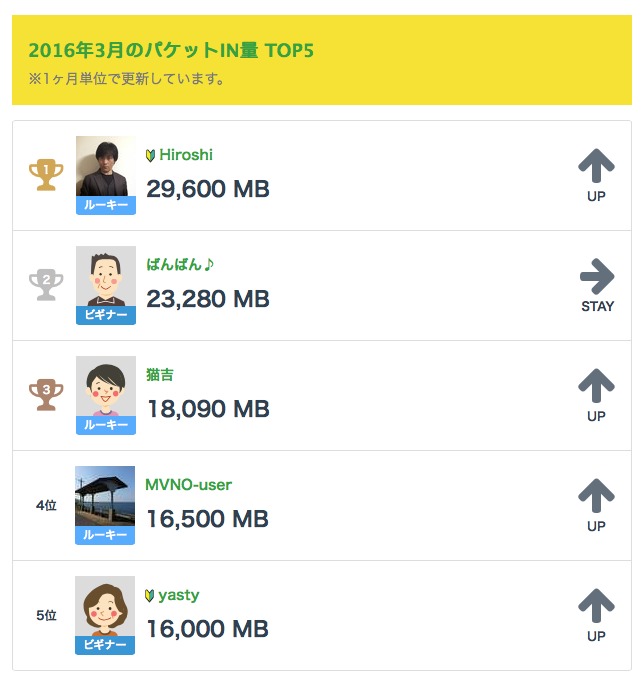Open Hiroshi's profile link

tap(186, 155)
